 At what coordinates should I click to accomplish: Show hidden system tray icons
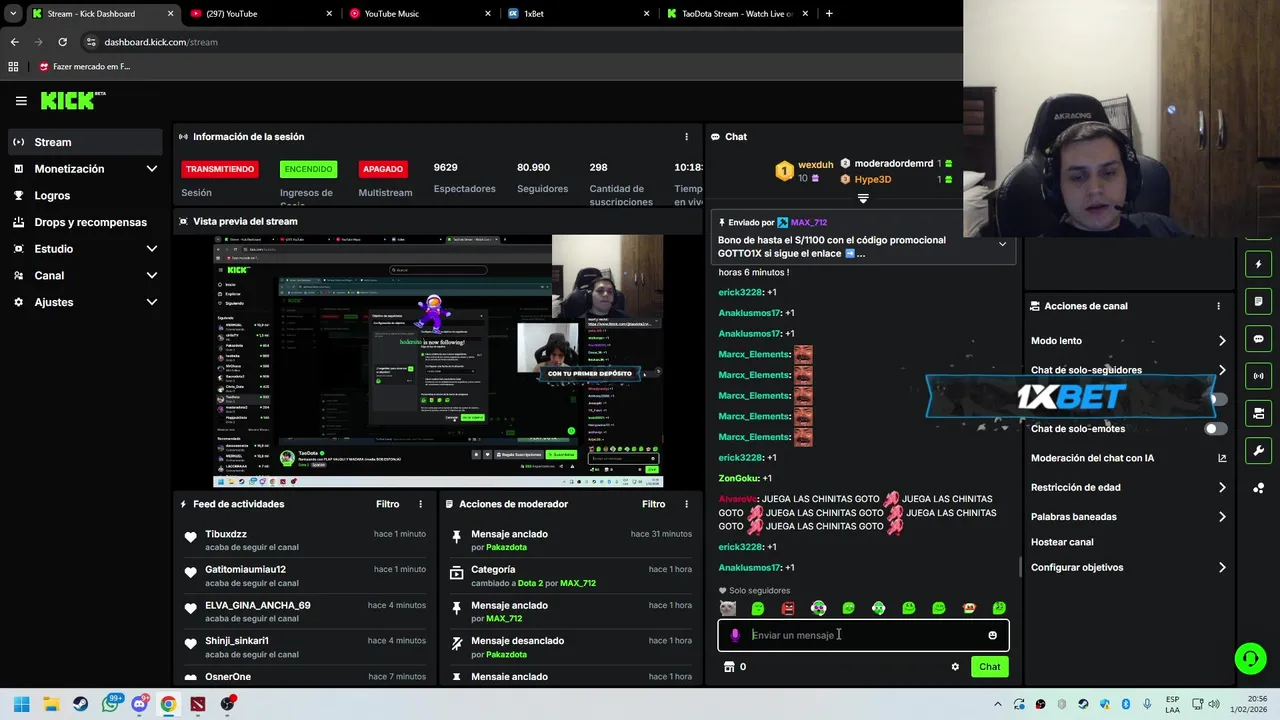coord(996,704)
